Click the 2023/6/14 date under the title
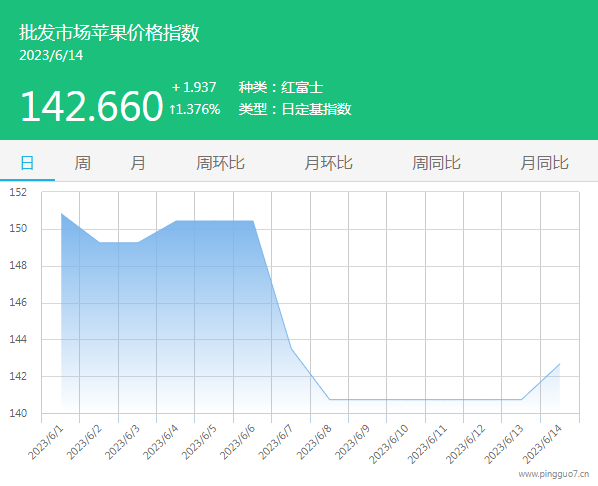 (51, 55)
